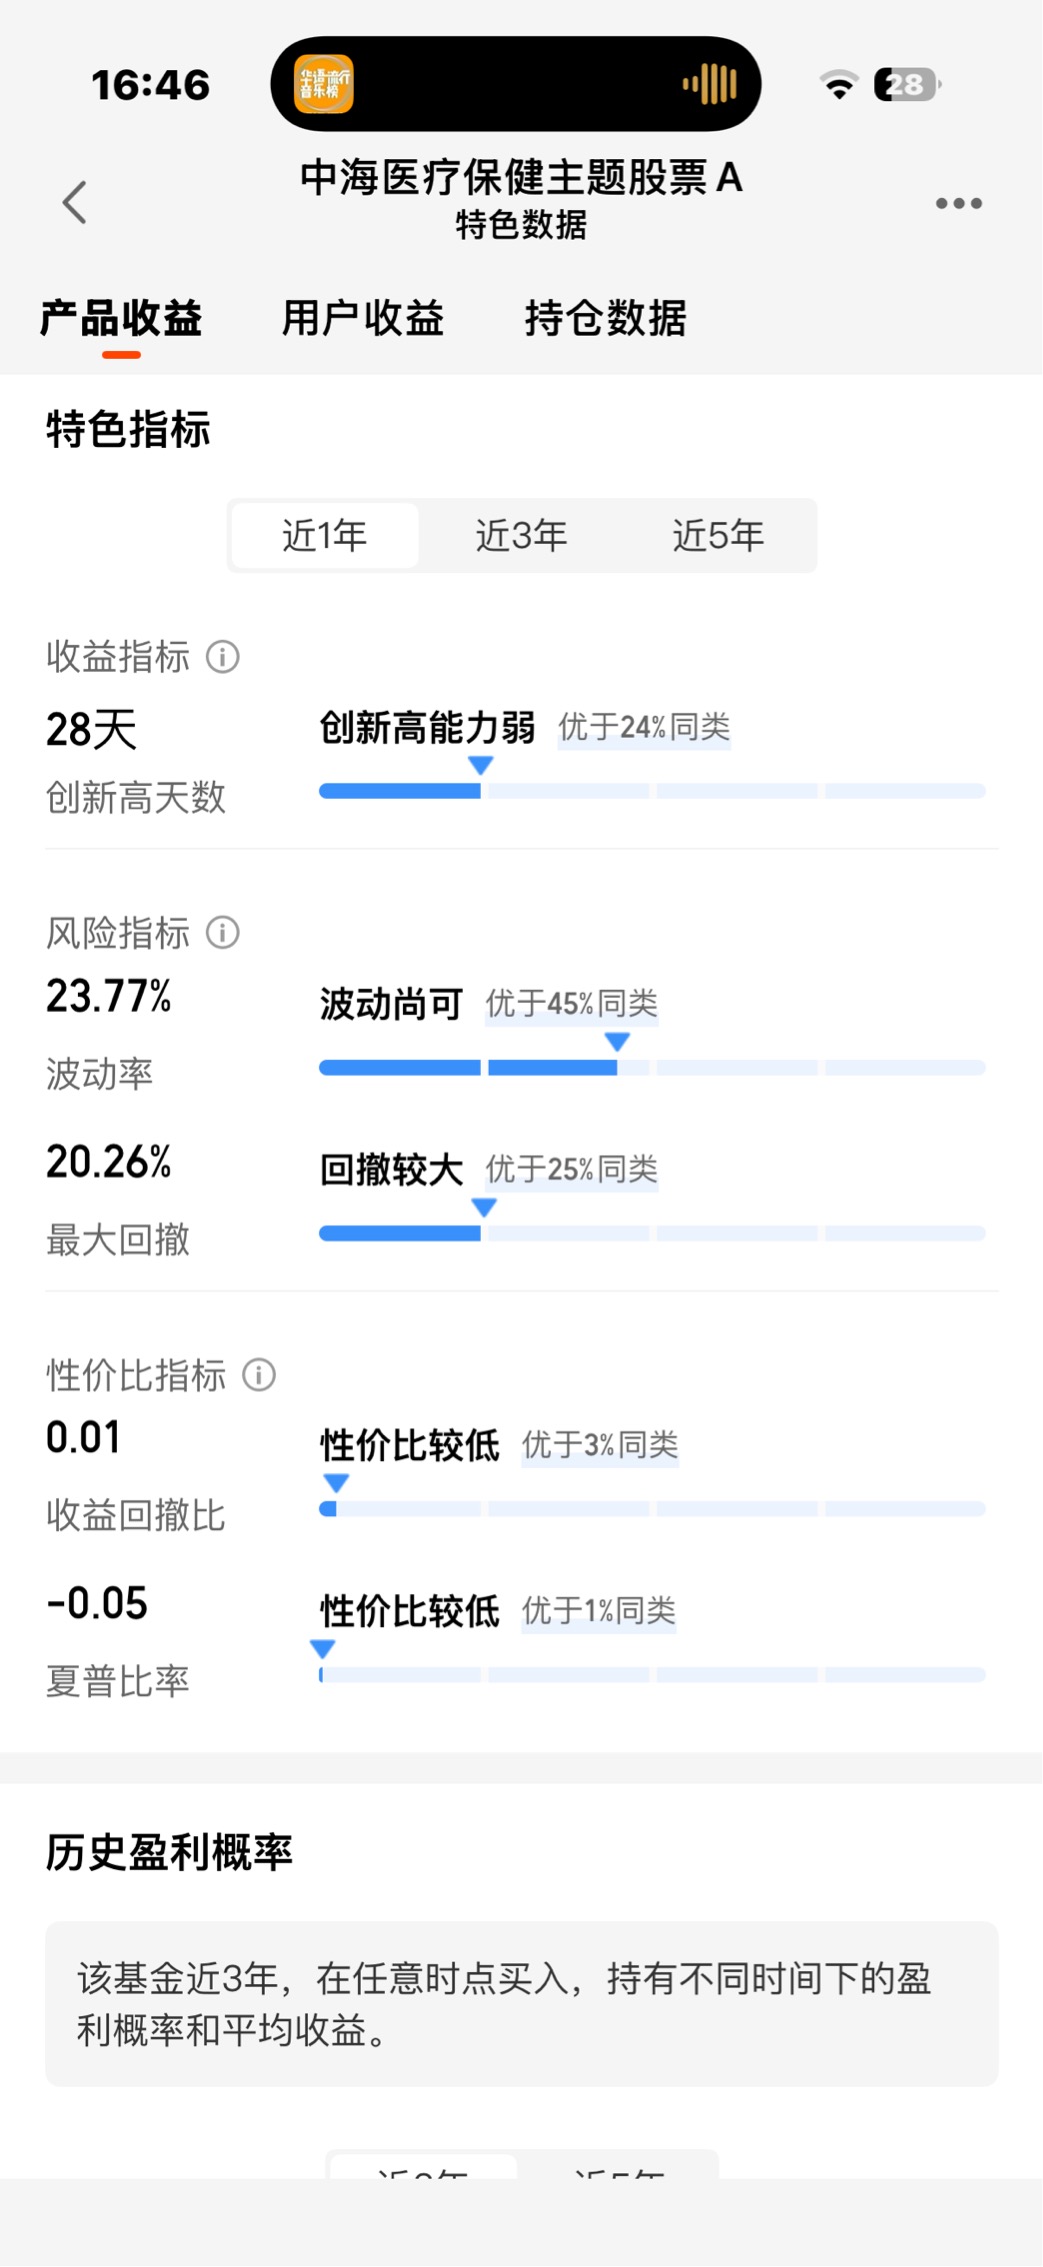Tap the Wi-Fi status icon
The height and width of the screenshot is (2267, 1043).
pyautogui.click(x=838, y=85)
